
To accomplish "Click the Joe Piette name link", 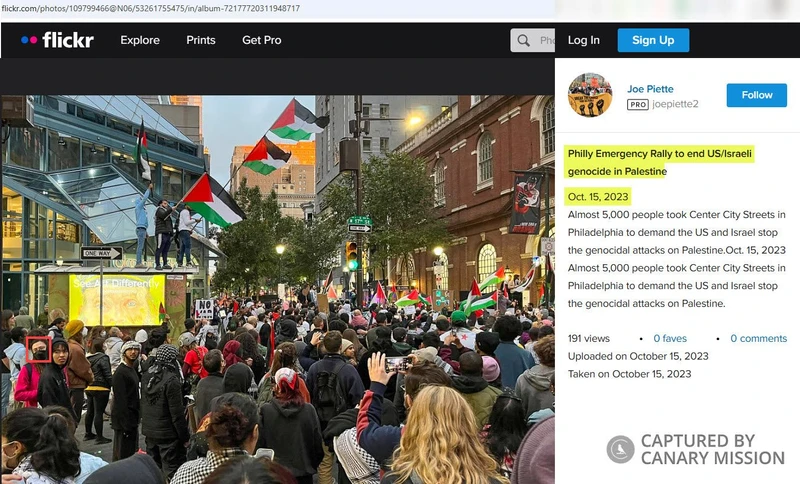I will point(650,89).
